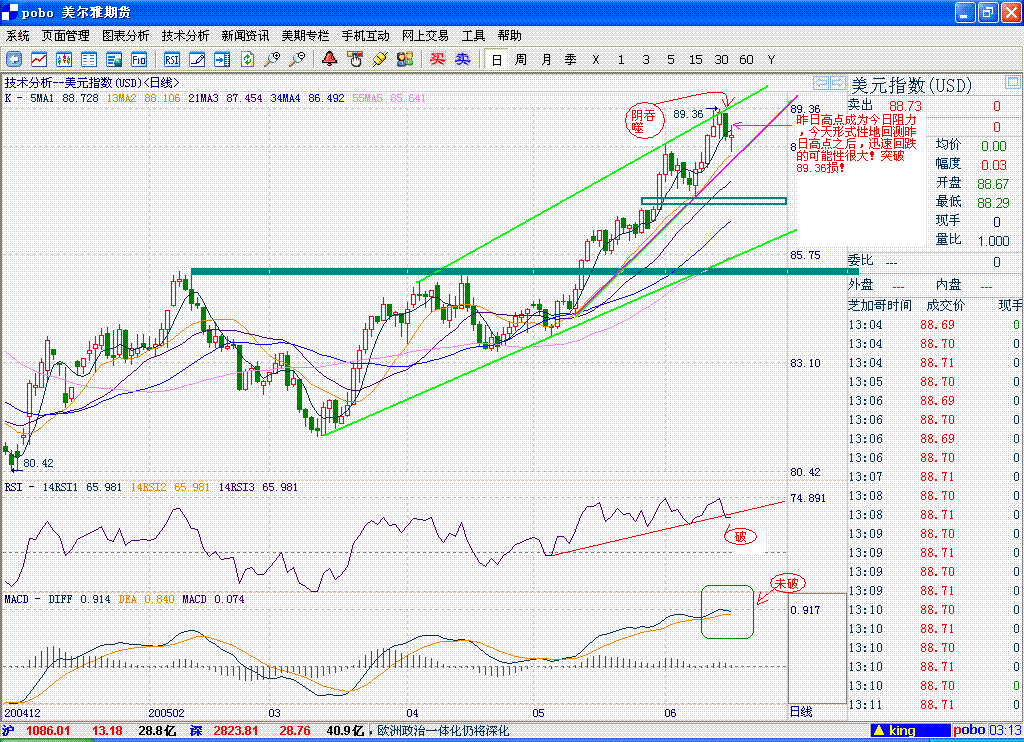Open the 系统 menu
This screenshot has width=1024, height=742.
(18, 36)
